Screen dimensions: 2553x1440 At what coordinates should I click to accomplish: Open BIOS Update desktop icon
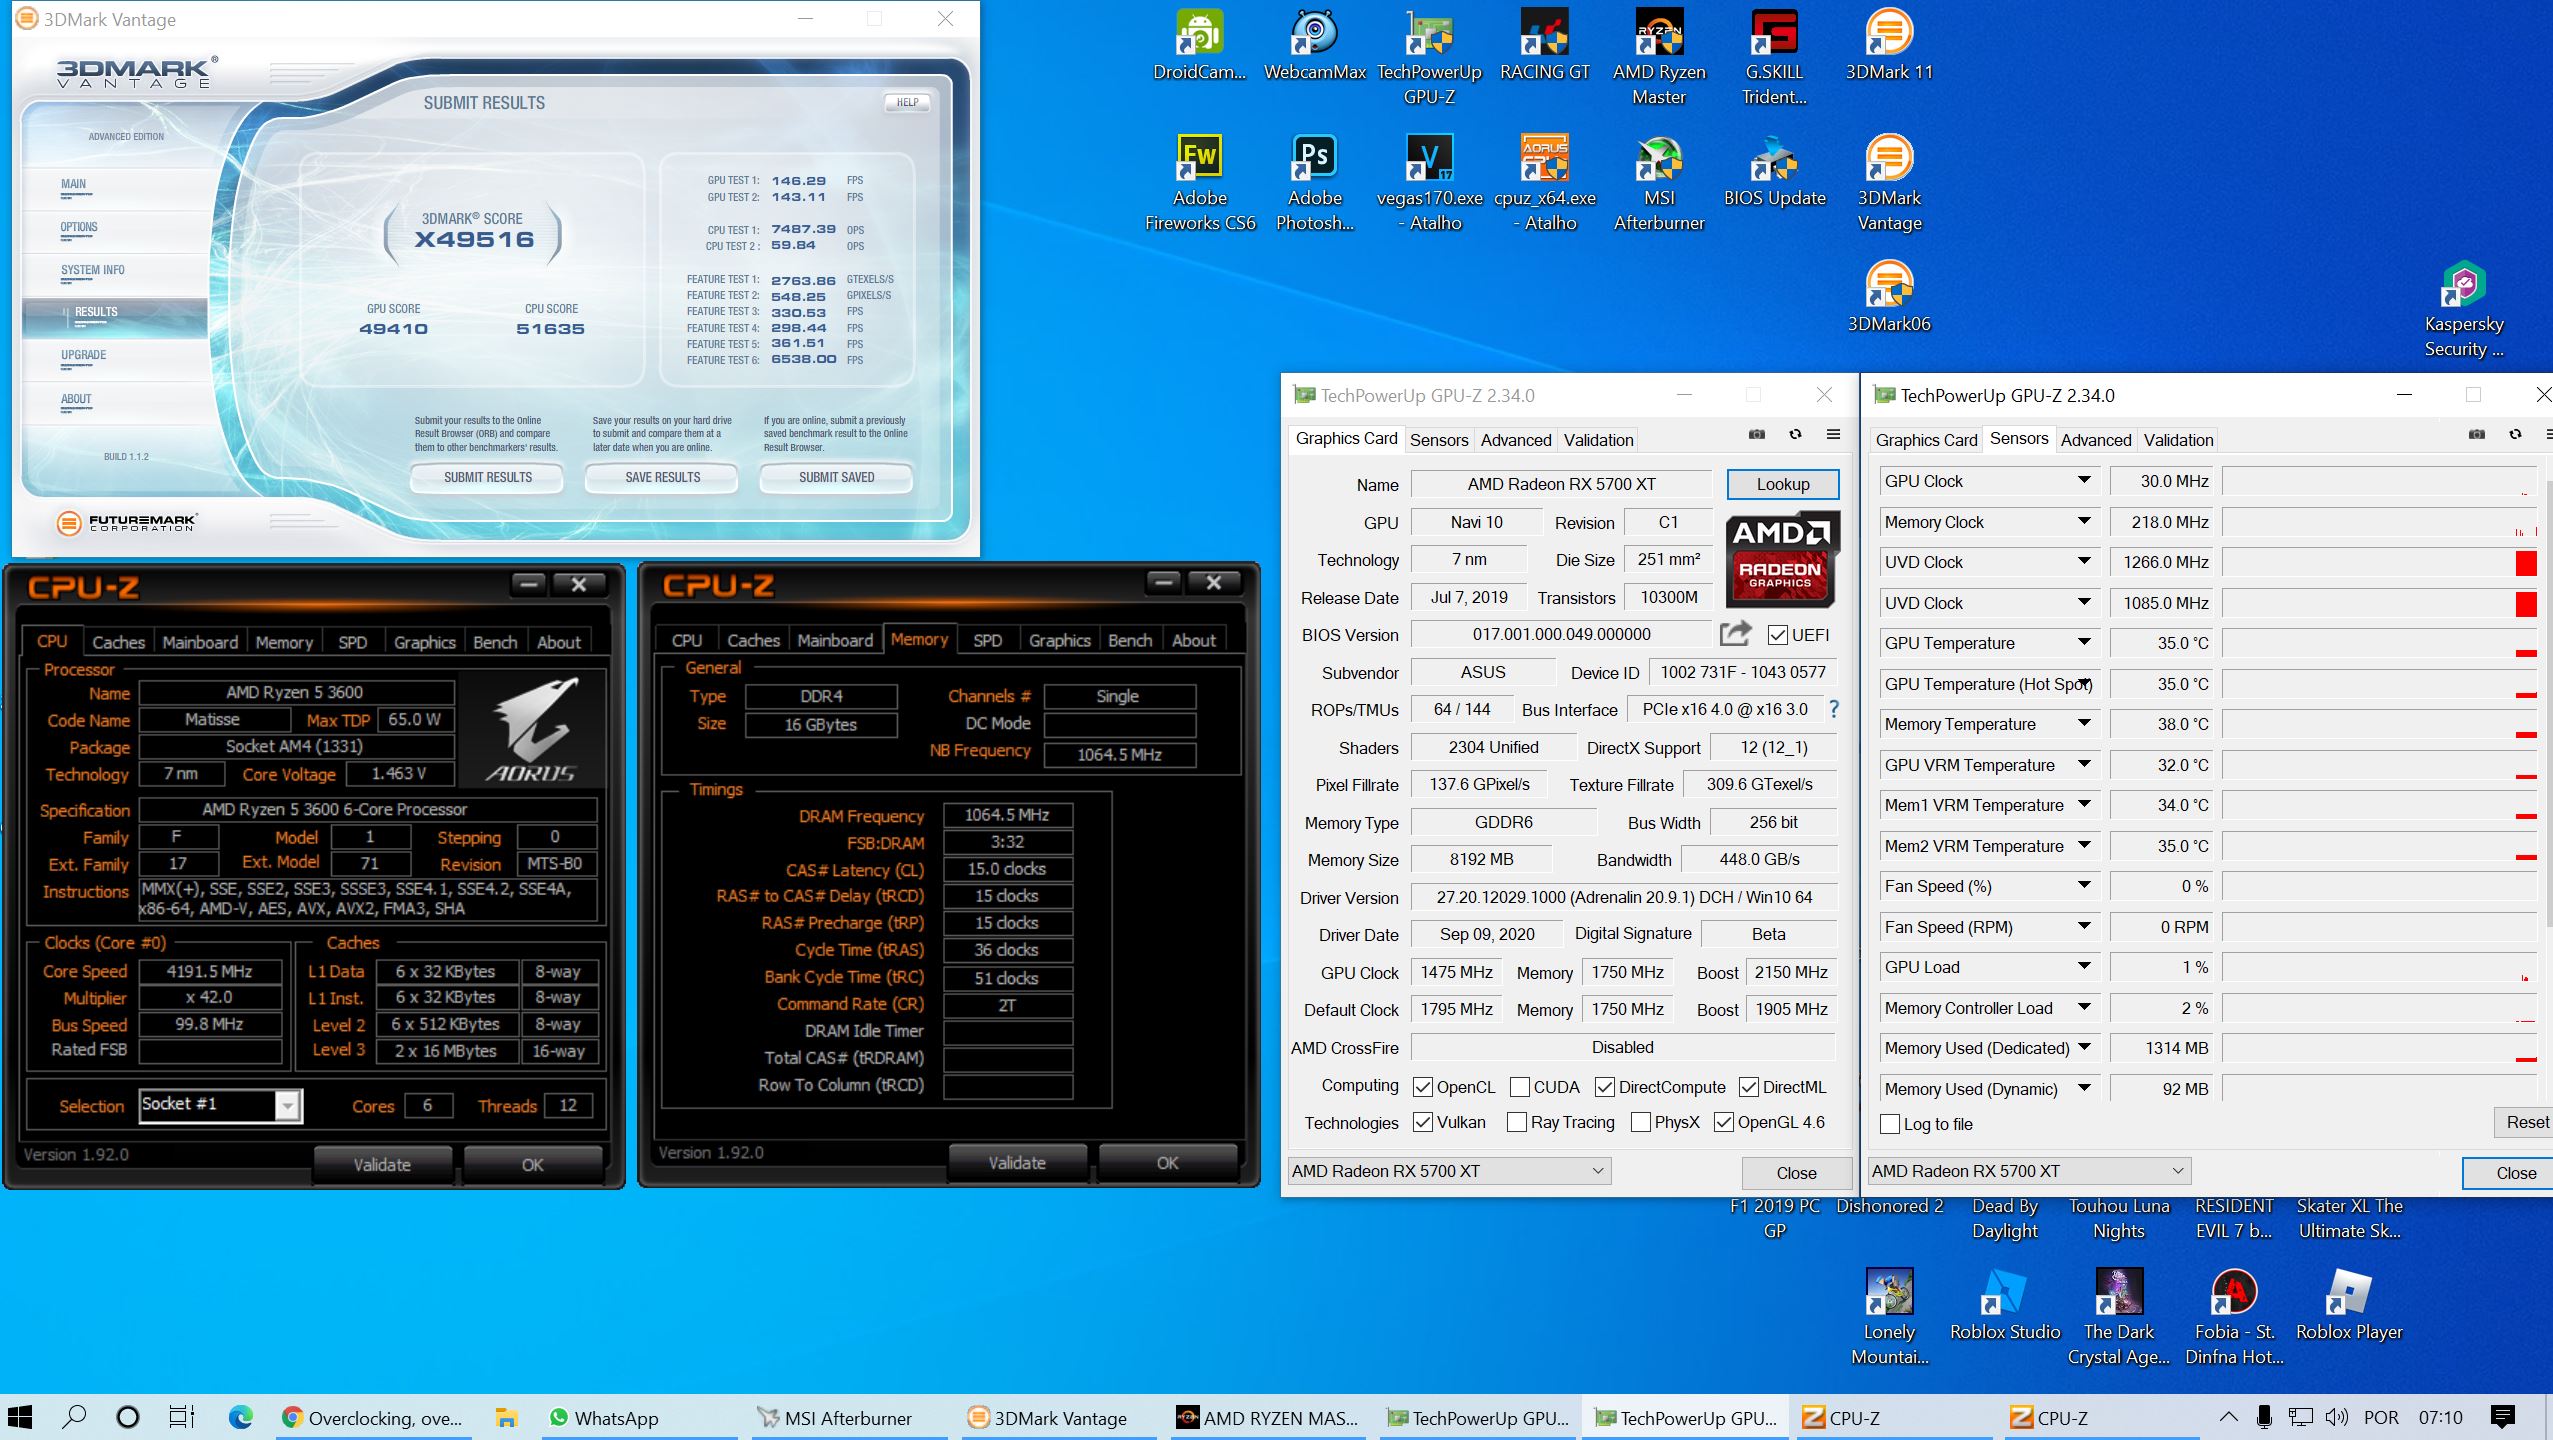pyautogui.click(x=1774, y=171)
